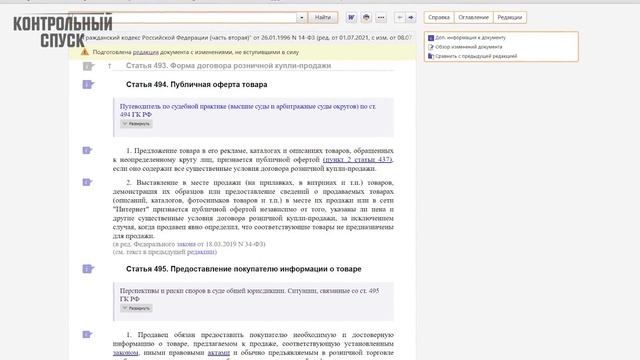
Task: Open Обзор изменений документа link
Action: point(469,47)
